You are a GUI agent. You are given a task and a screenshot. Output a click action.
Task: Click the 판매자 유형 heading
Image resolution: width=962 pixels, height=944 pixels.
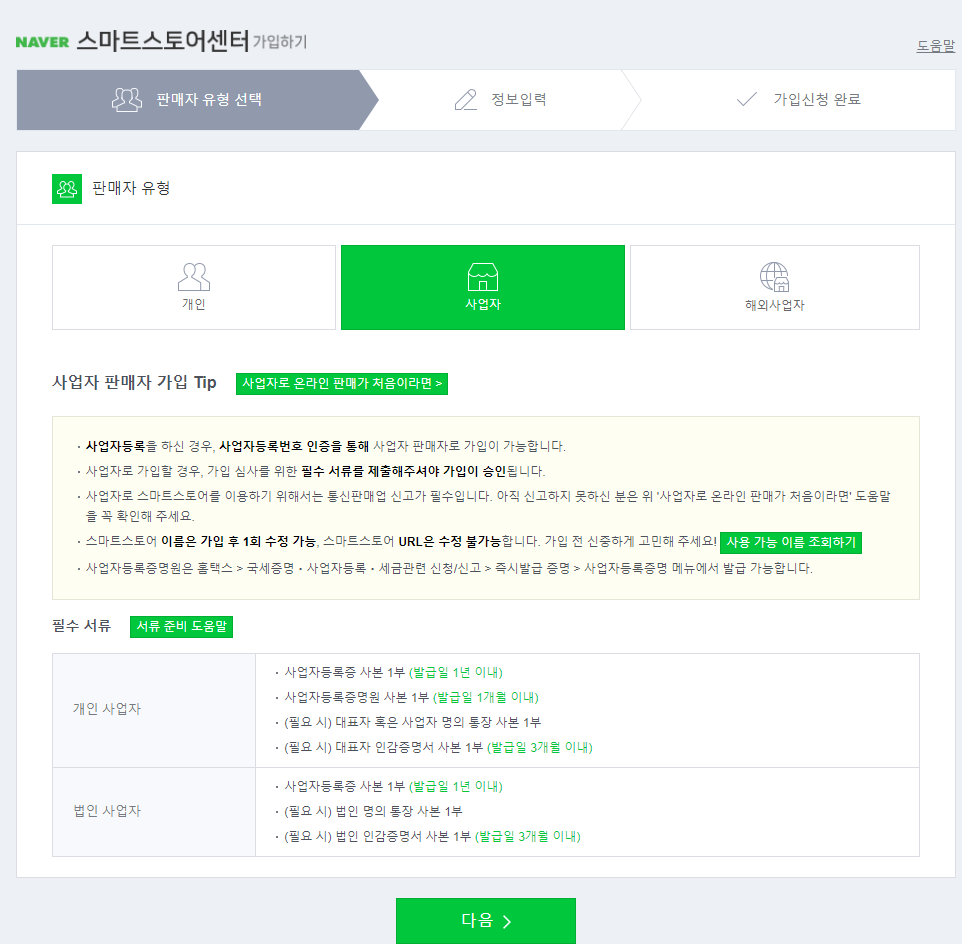coord(131,188)
